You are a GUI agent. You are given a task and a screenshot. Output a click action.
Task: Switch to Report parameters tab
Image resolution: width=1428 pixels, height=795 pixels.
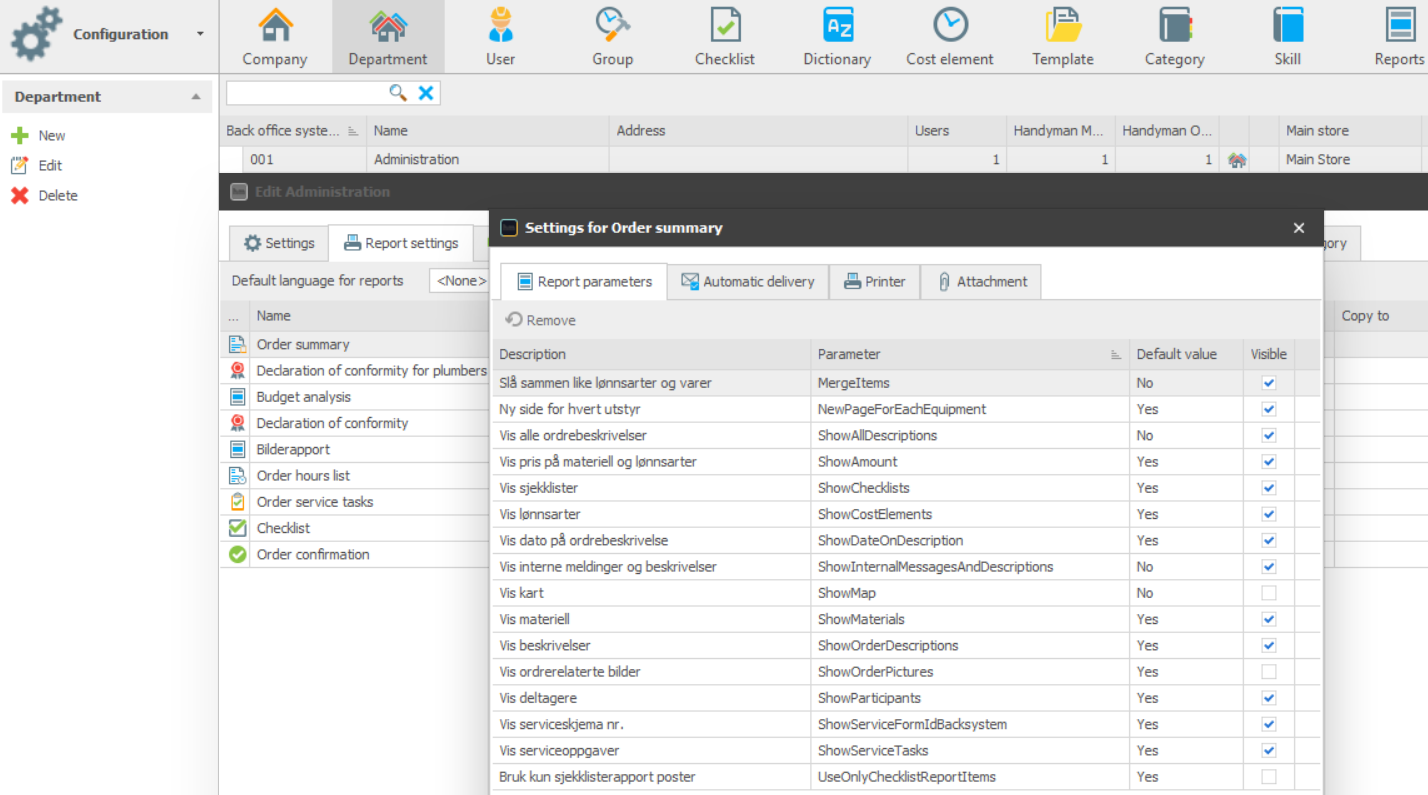[584, 282]
